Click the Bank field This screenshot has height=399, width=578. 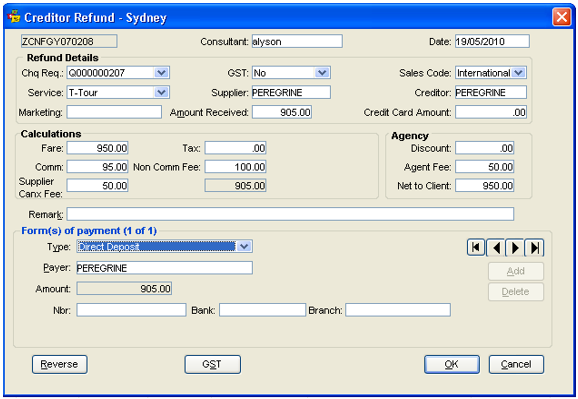tap(262, 310)
